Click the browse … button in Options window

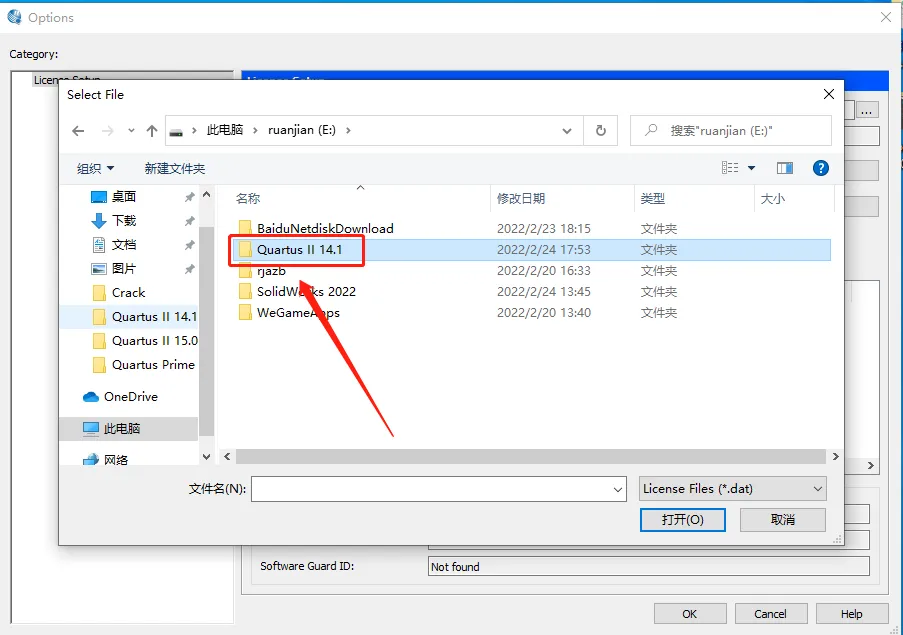point(867,111)
